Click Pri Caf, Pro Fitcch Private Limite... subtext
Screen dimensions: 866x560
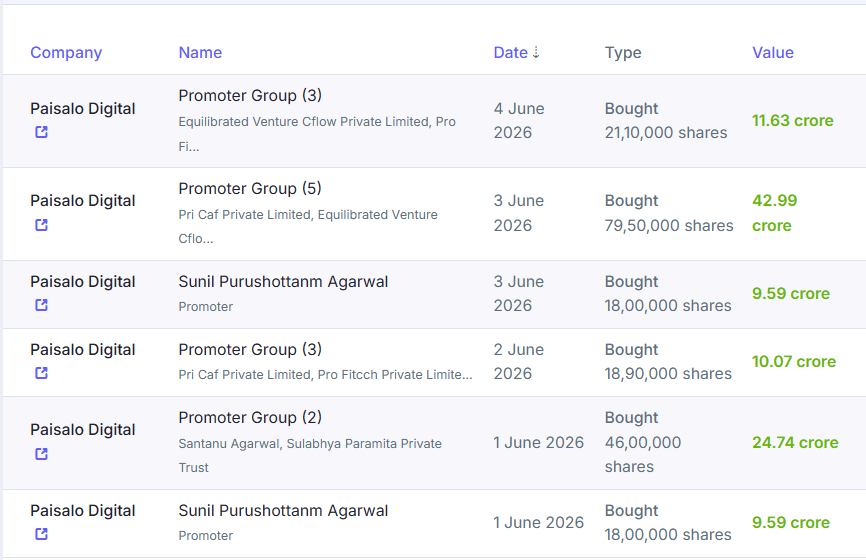[325, 374]
